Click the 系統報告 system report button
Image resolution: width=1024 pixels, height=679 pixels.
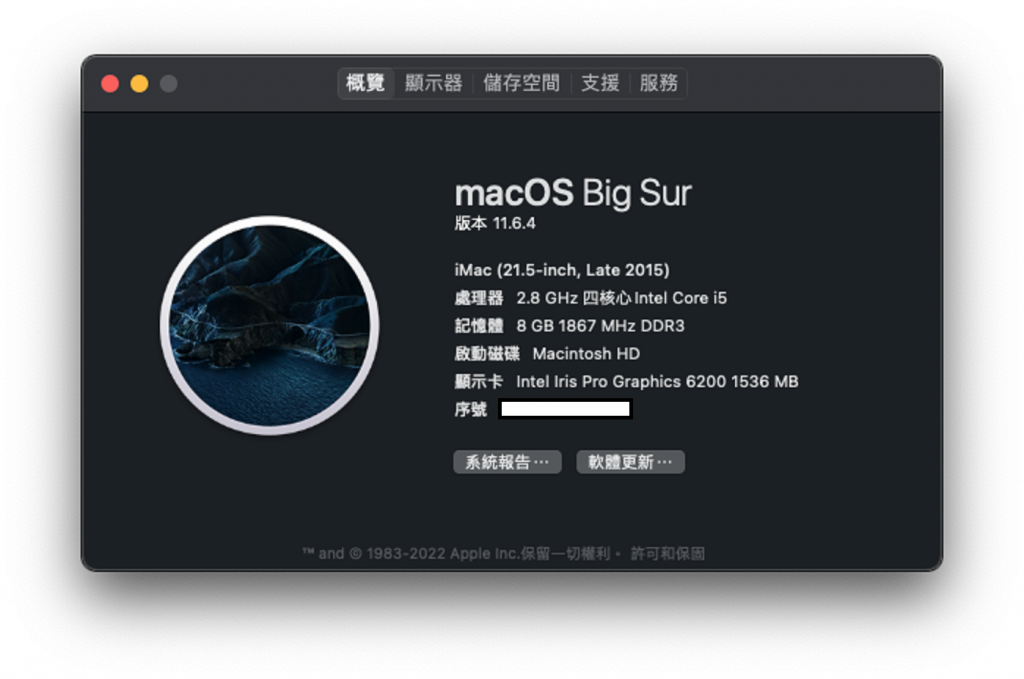pos(507,462)
